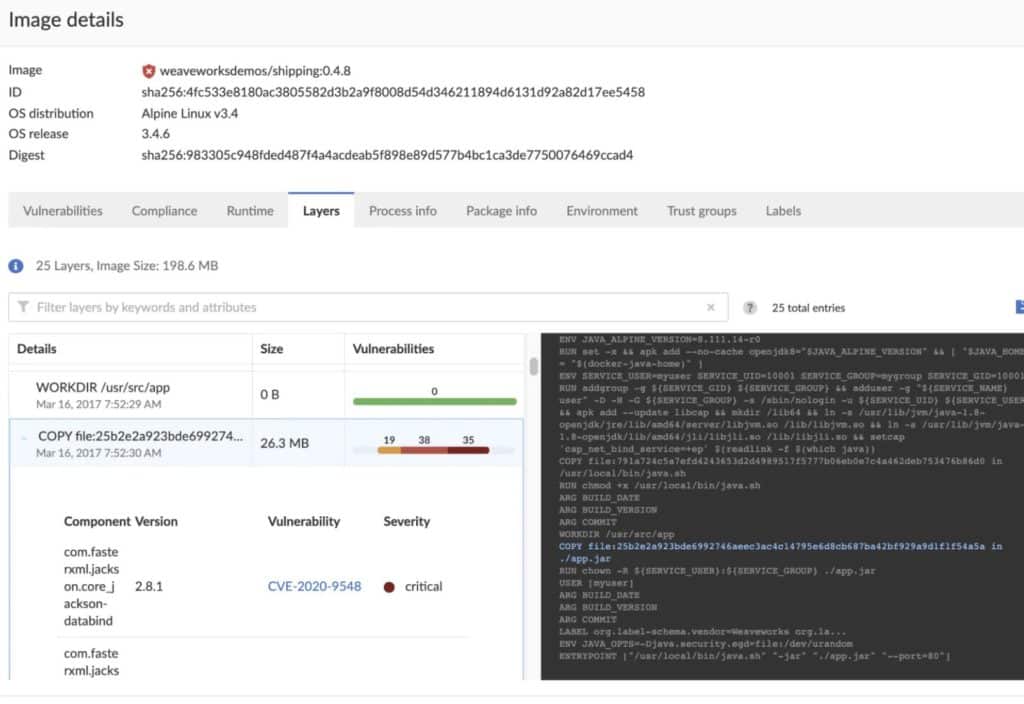This screenshot has height=704, width=1024.
Task: Expand the com.fasterxml.jackson component entry at the bottom
Action: click(90, 661)
